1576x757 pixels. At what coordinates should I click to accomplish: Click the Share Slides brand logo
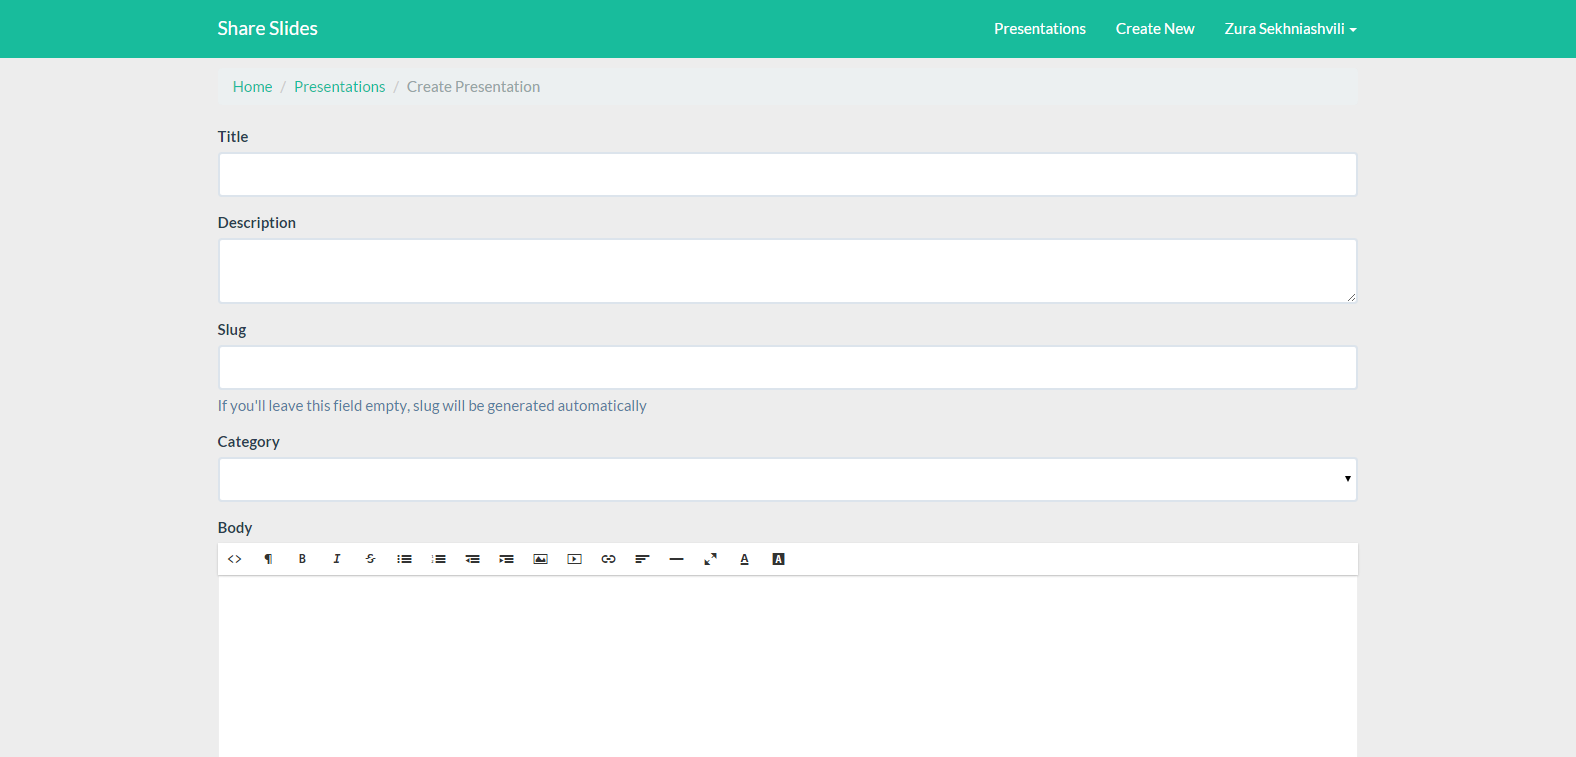pos(268,29)
